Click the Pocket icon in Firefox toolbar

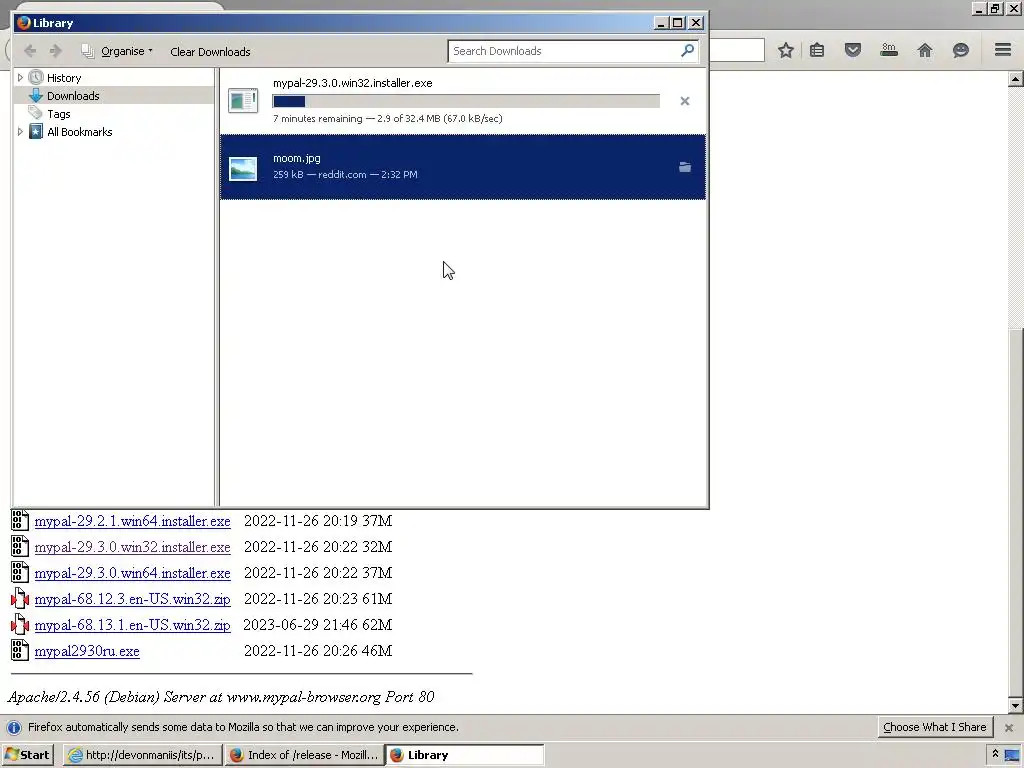852,50
